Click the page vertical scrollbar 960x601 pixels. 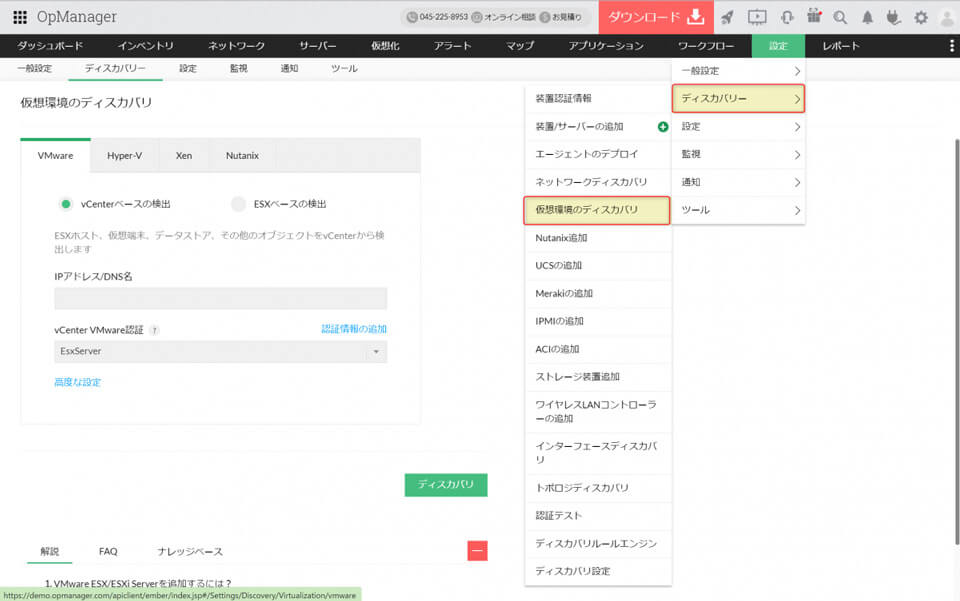[x=956, y=342]
